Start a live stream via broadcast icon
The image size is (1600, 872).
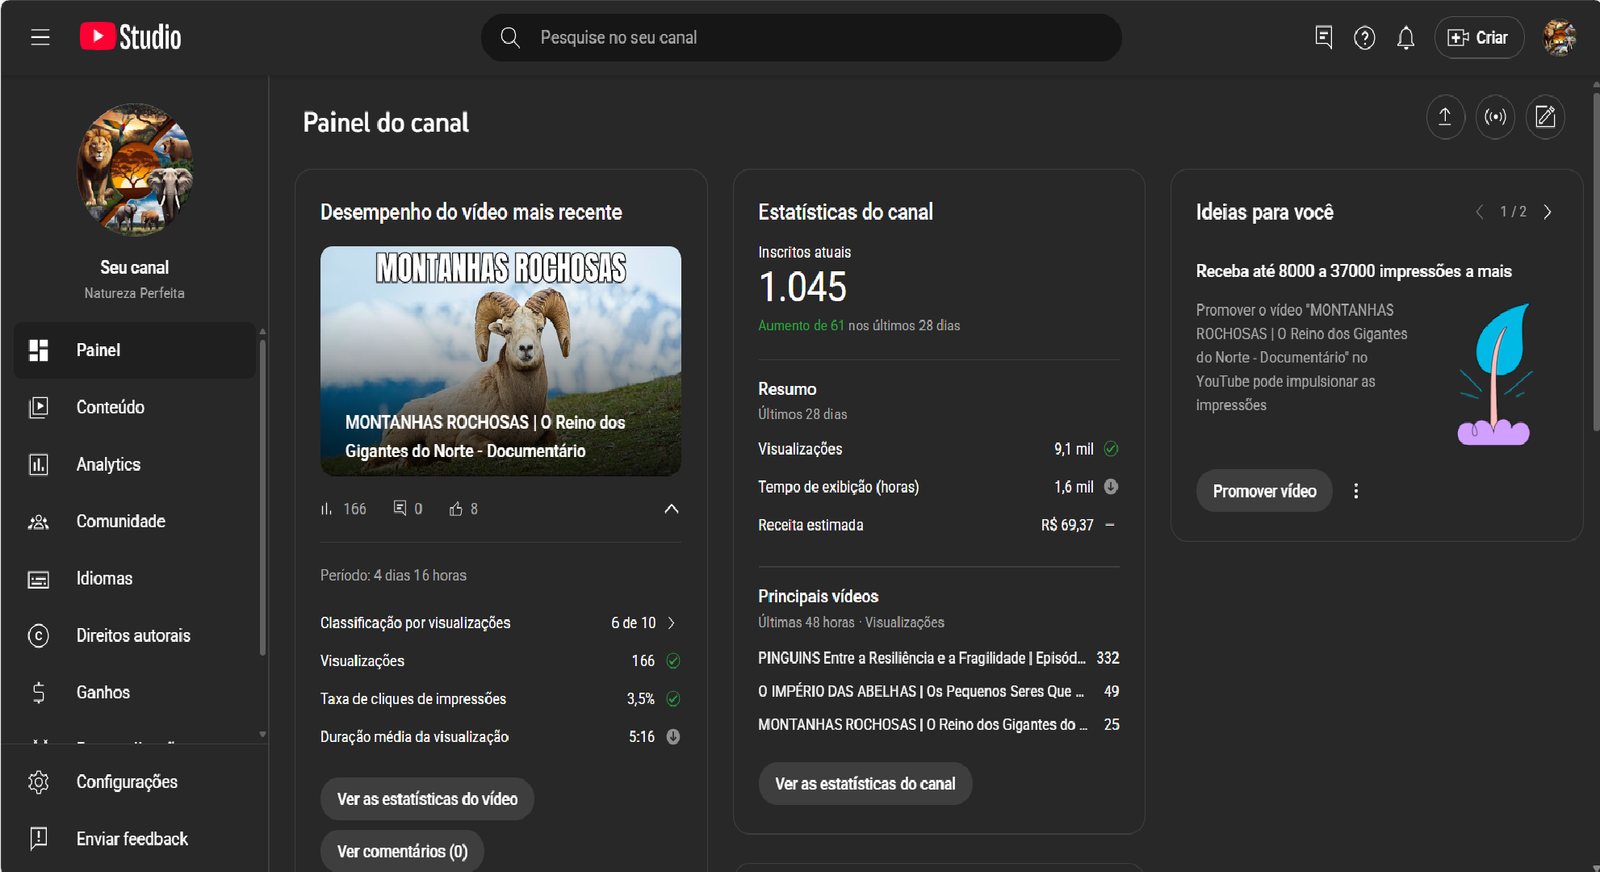pos(1495,117)
